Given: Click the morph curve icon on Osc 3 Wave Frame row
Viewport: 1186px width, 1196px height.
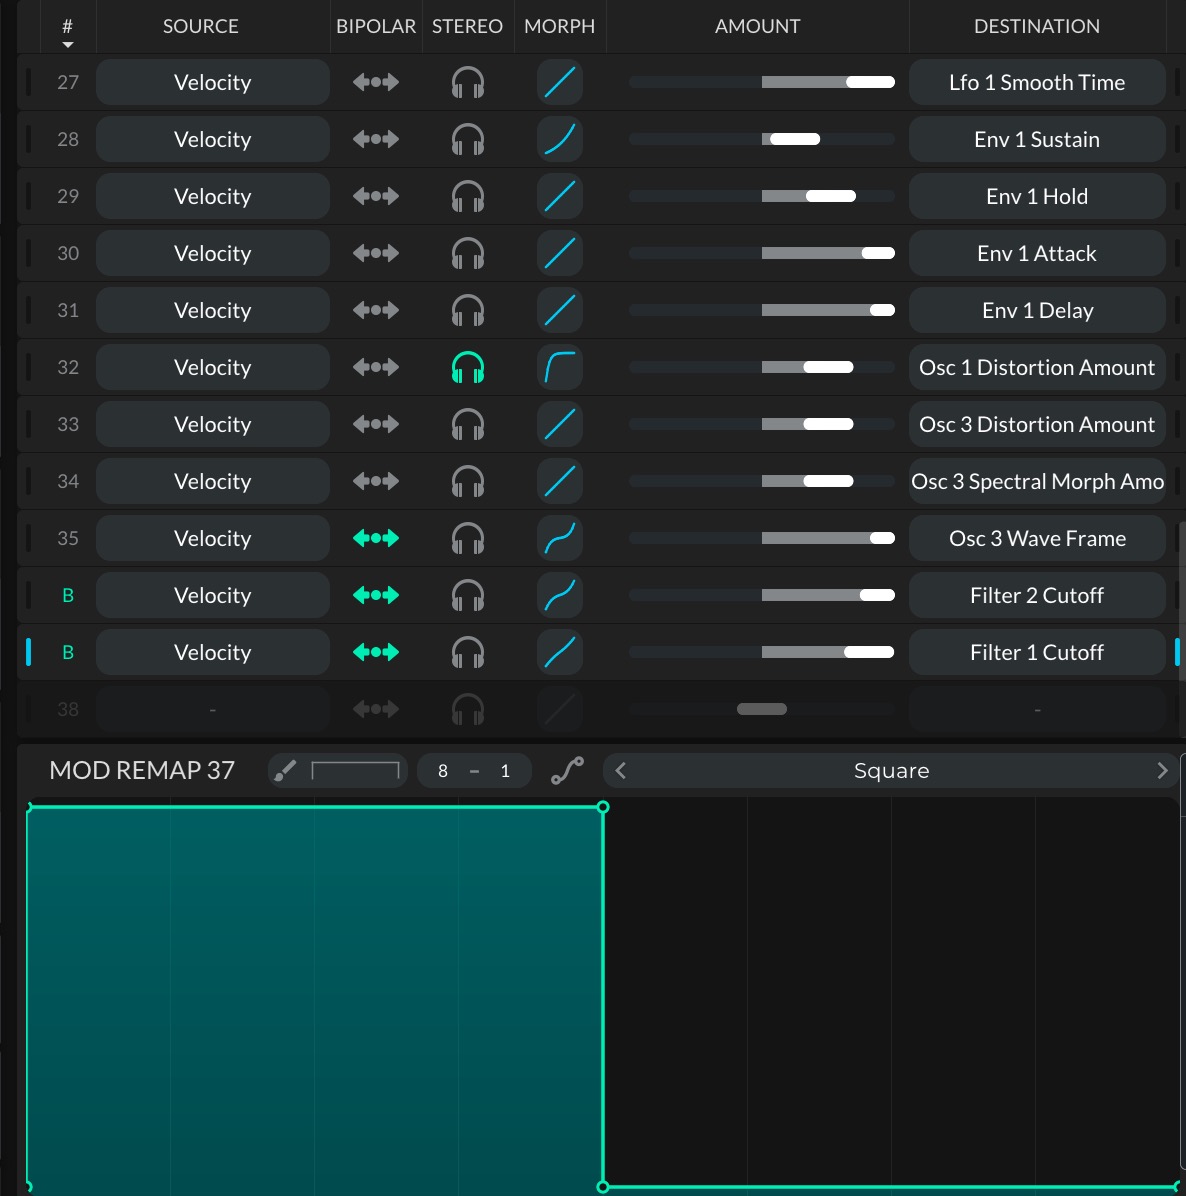Looking at the screenshot, I should [560, 538].
